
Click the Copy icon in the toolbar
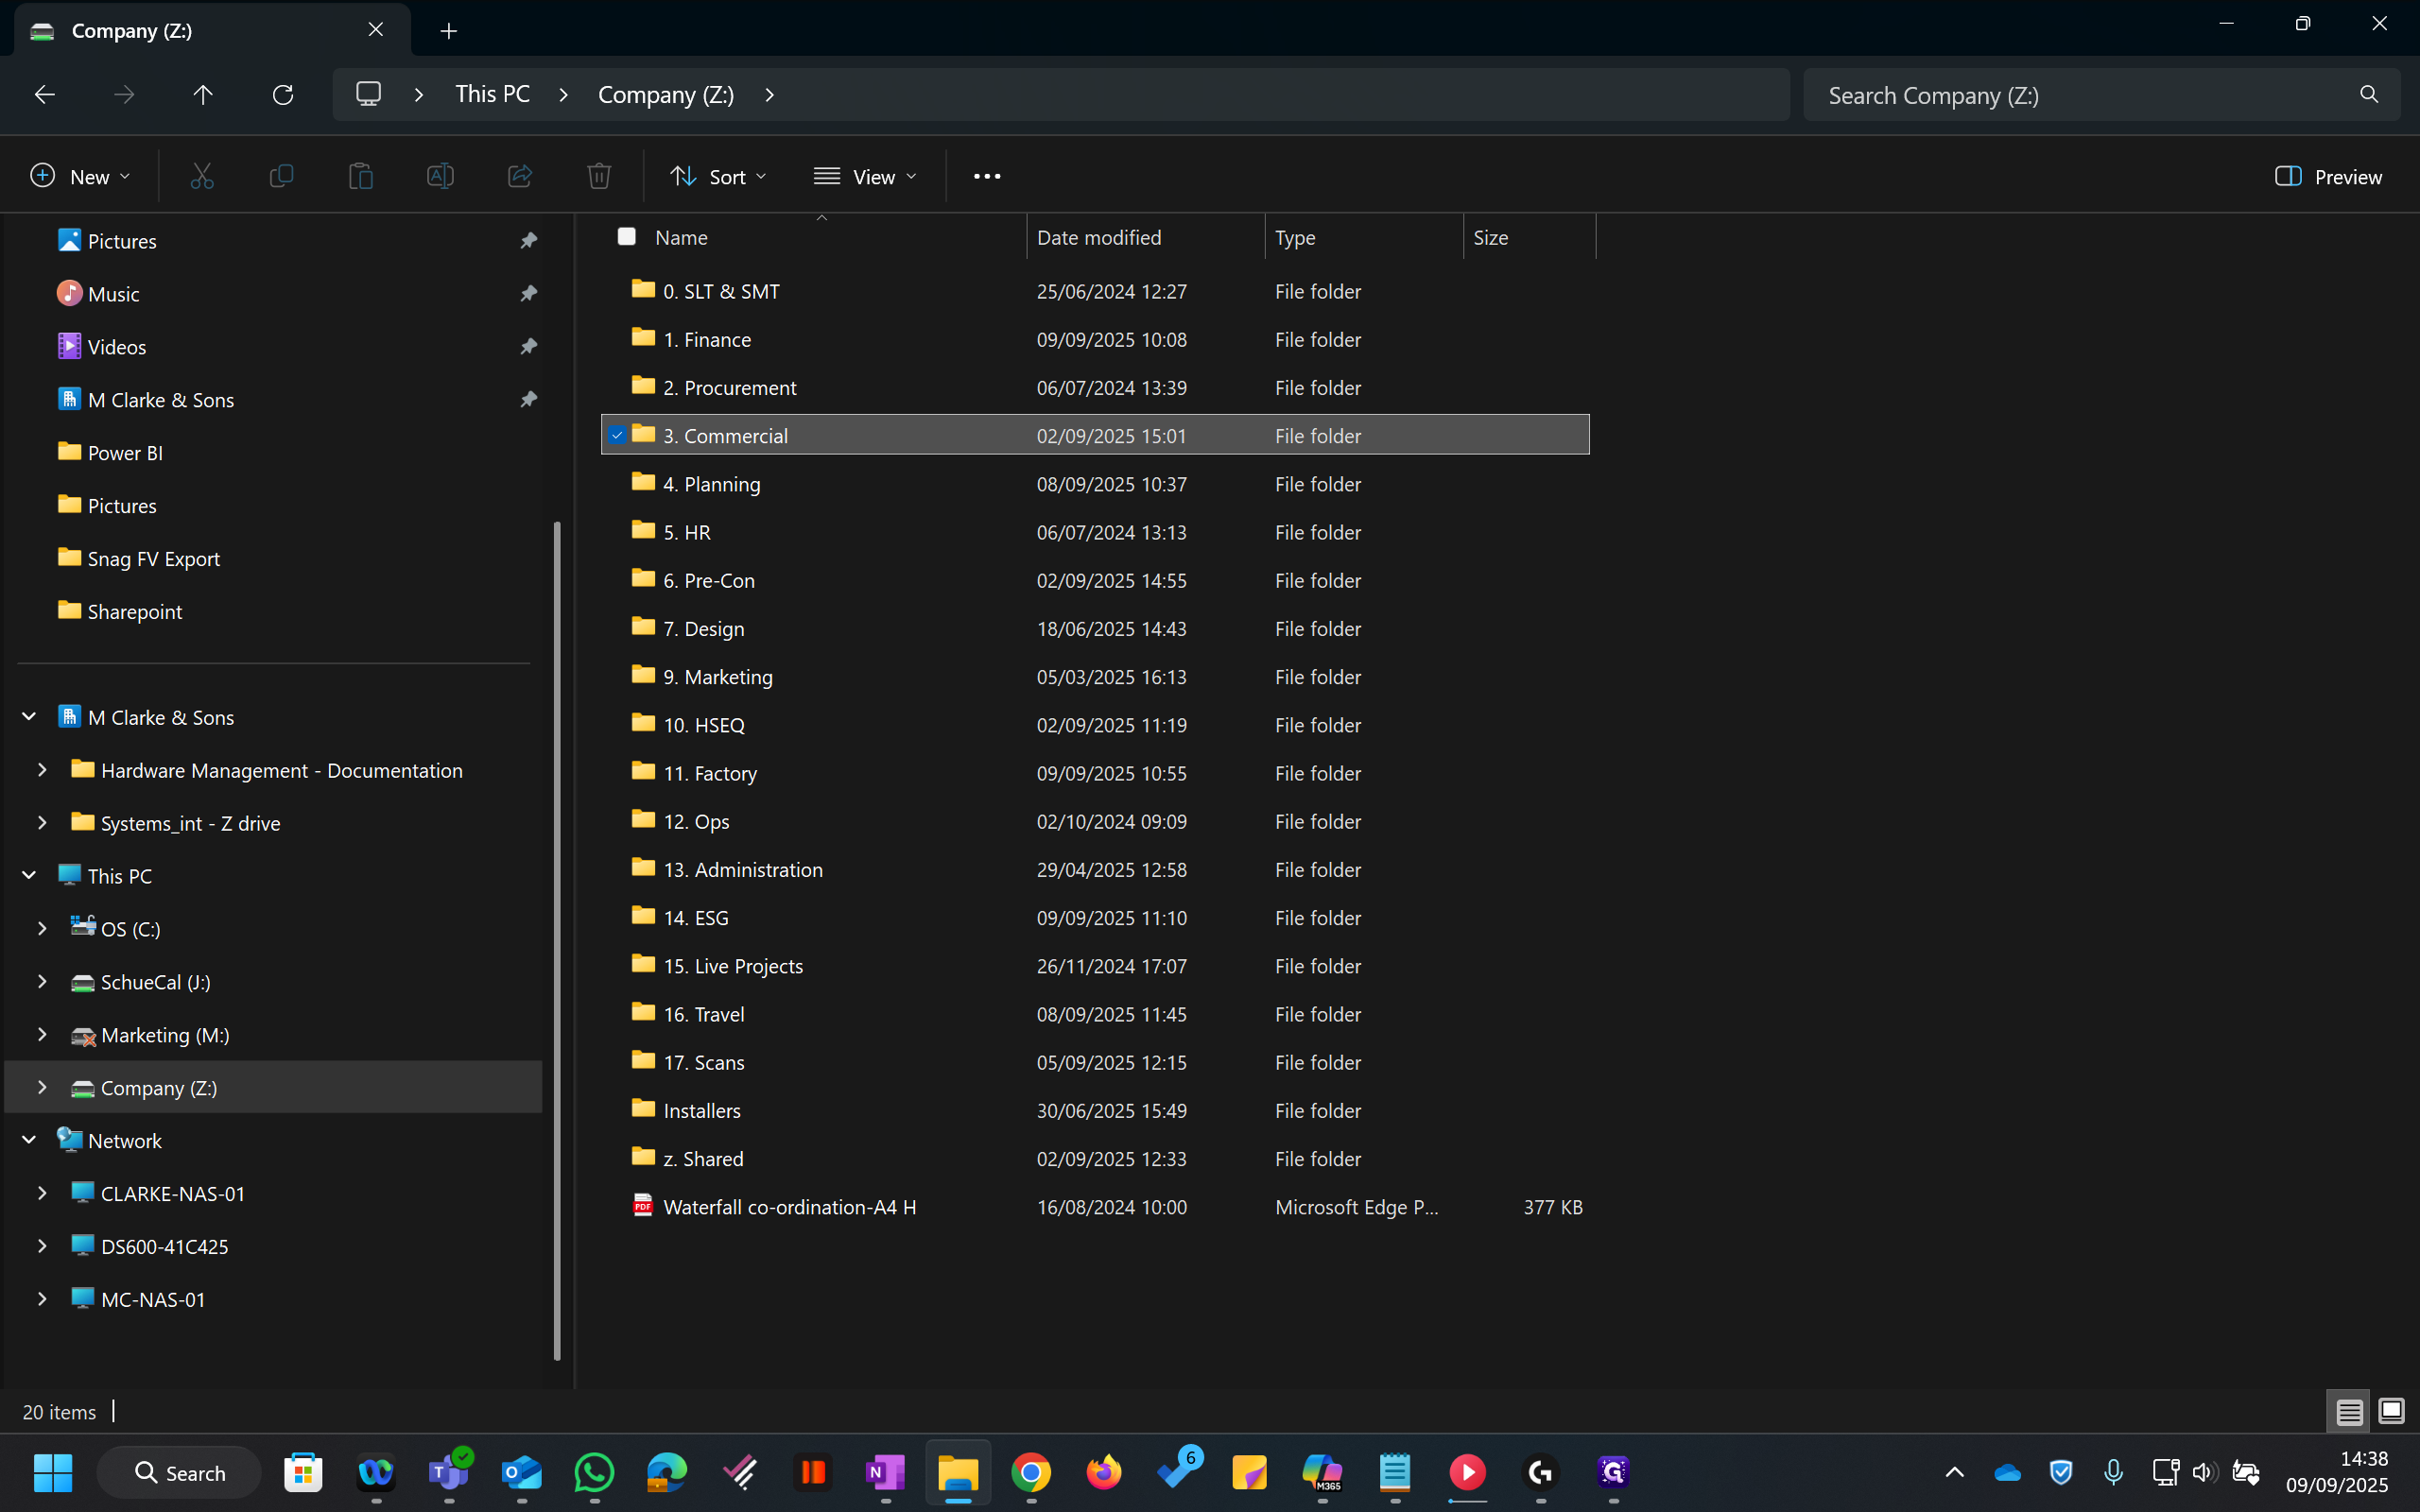tap(281, 175)
